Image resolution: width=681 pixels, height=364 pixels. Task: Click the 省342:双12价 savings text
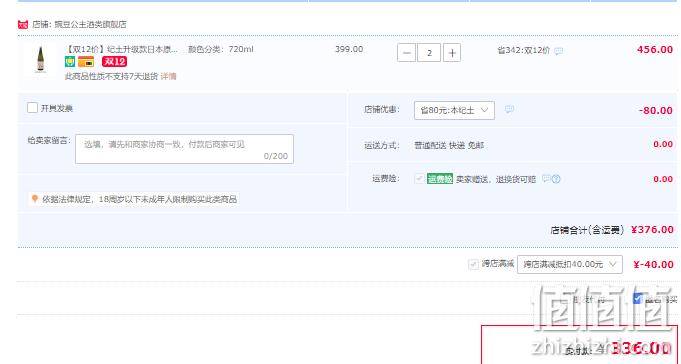coord(523,50)
